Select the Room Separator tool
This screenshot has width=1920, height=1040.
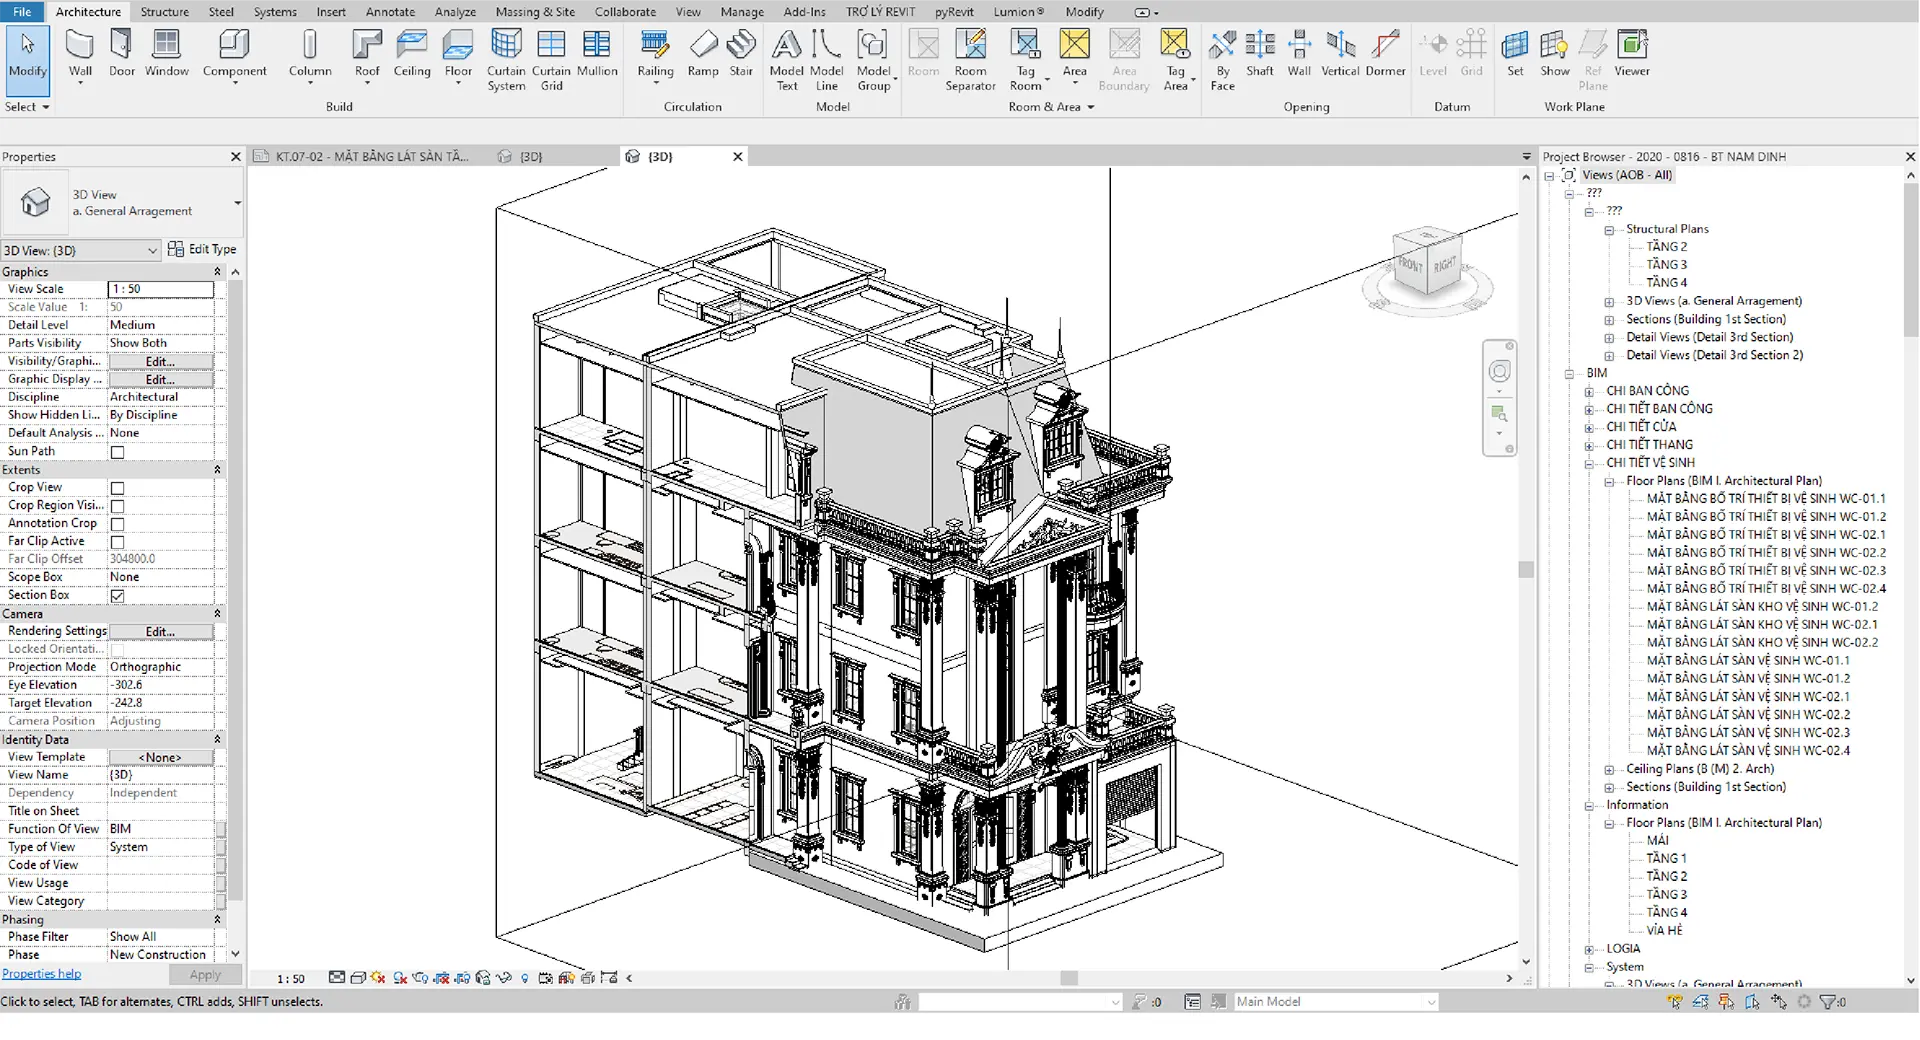tap(970, 60)
